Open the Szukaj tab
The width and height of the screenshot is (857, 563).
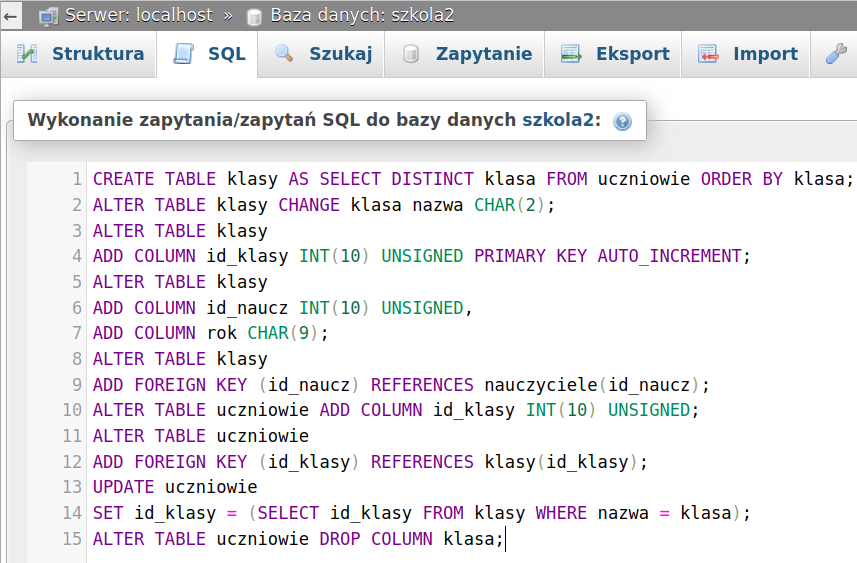321,54
